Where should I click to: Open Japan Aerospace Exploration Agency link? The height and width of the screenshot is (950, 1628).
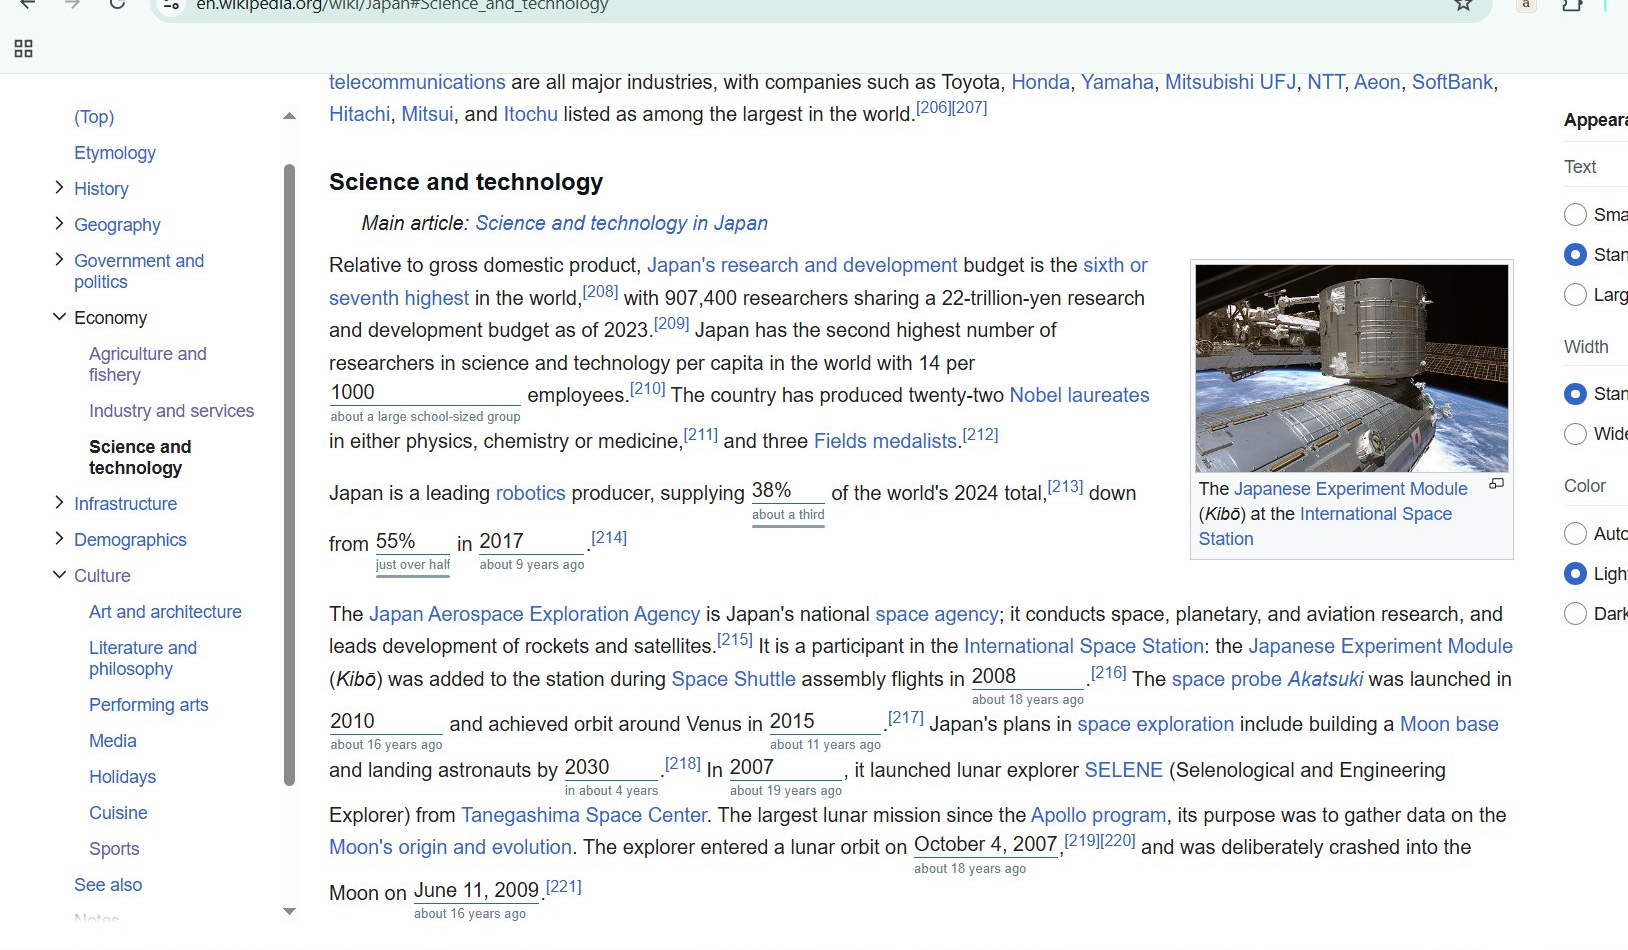pos(534,614)
